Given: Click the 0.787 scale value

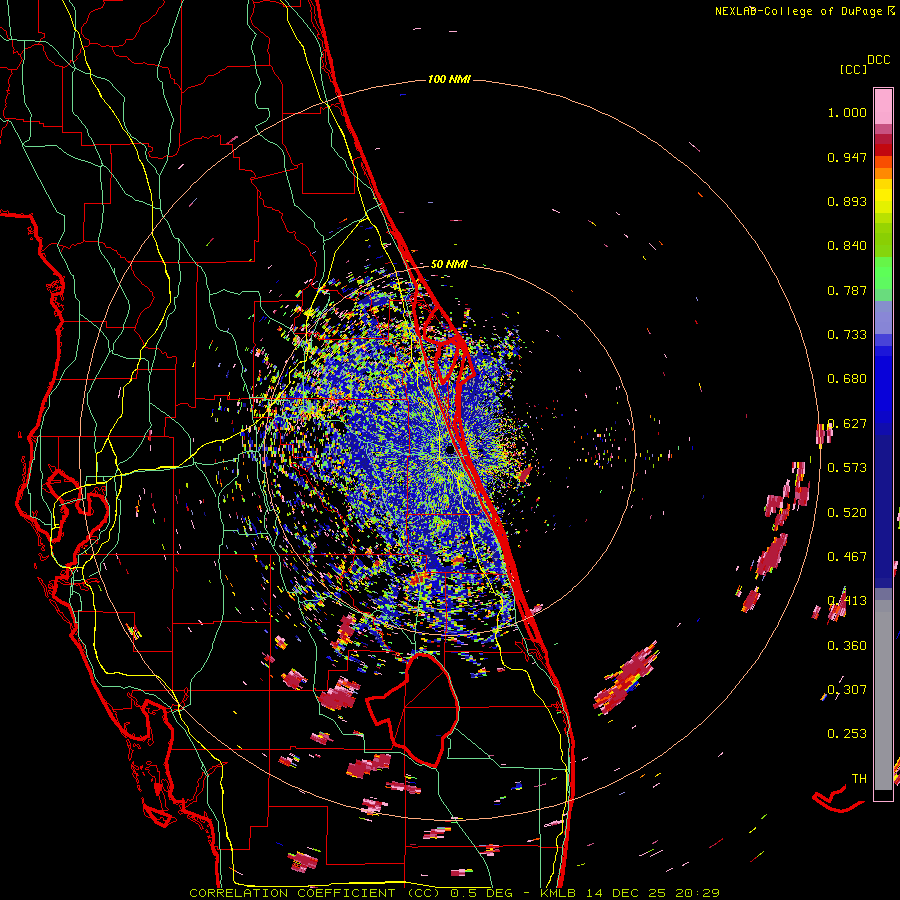Looking at the screenshot, I should tap(847, 290).
